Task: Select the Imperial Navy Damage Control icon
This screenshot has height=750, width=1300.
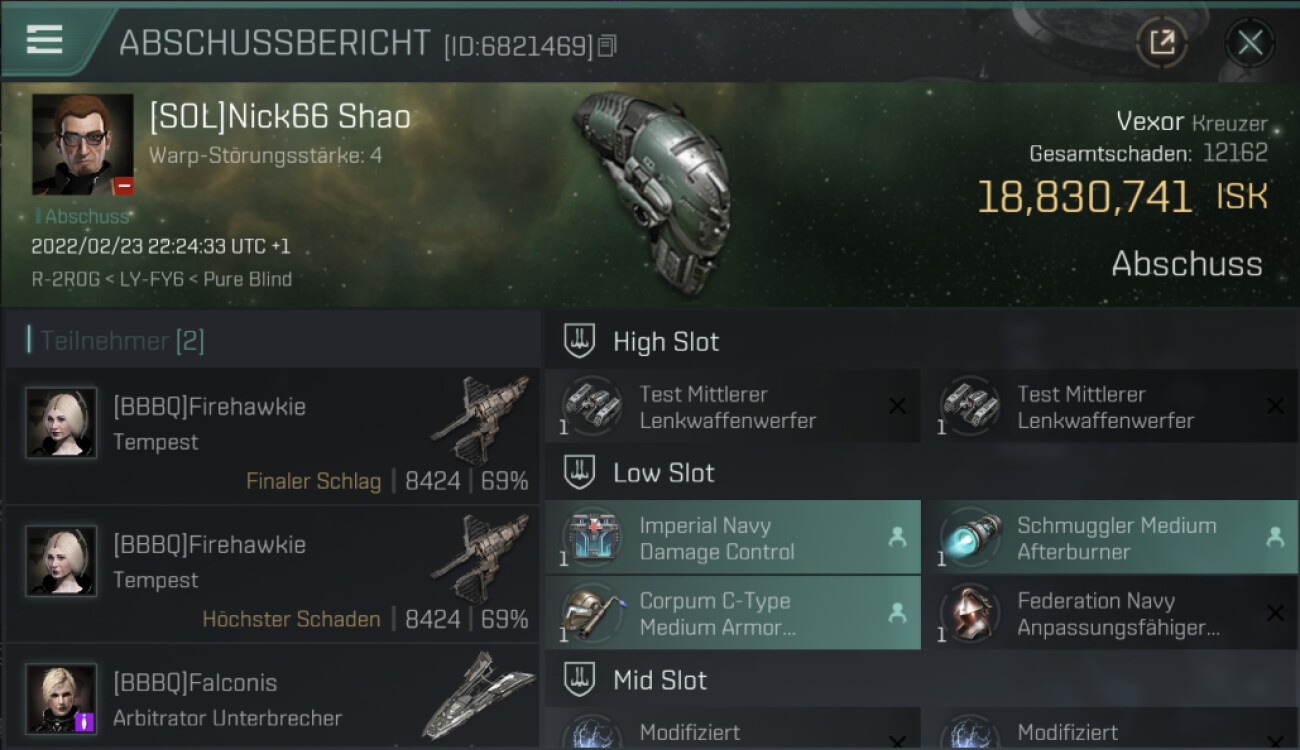Action: 592,538
